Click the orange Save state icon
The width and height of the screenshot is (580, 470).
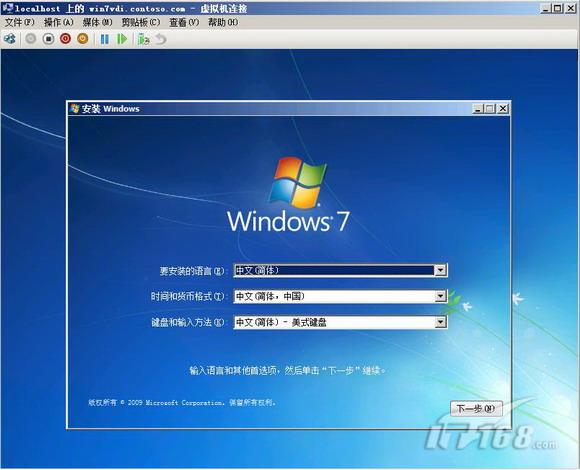pyautogui.click(x=83, y=39)
